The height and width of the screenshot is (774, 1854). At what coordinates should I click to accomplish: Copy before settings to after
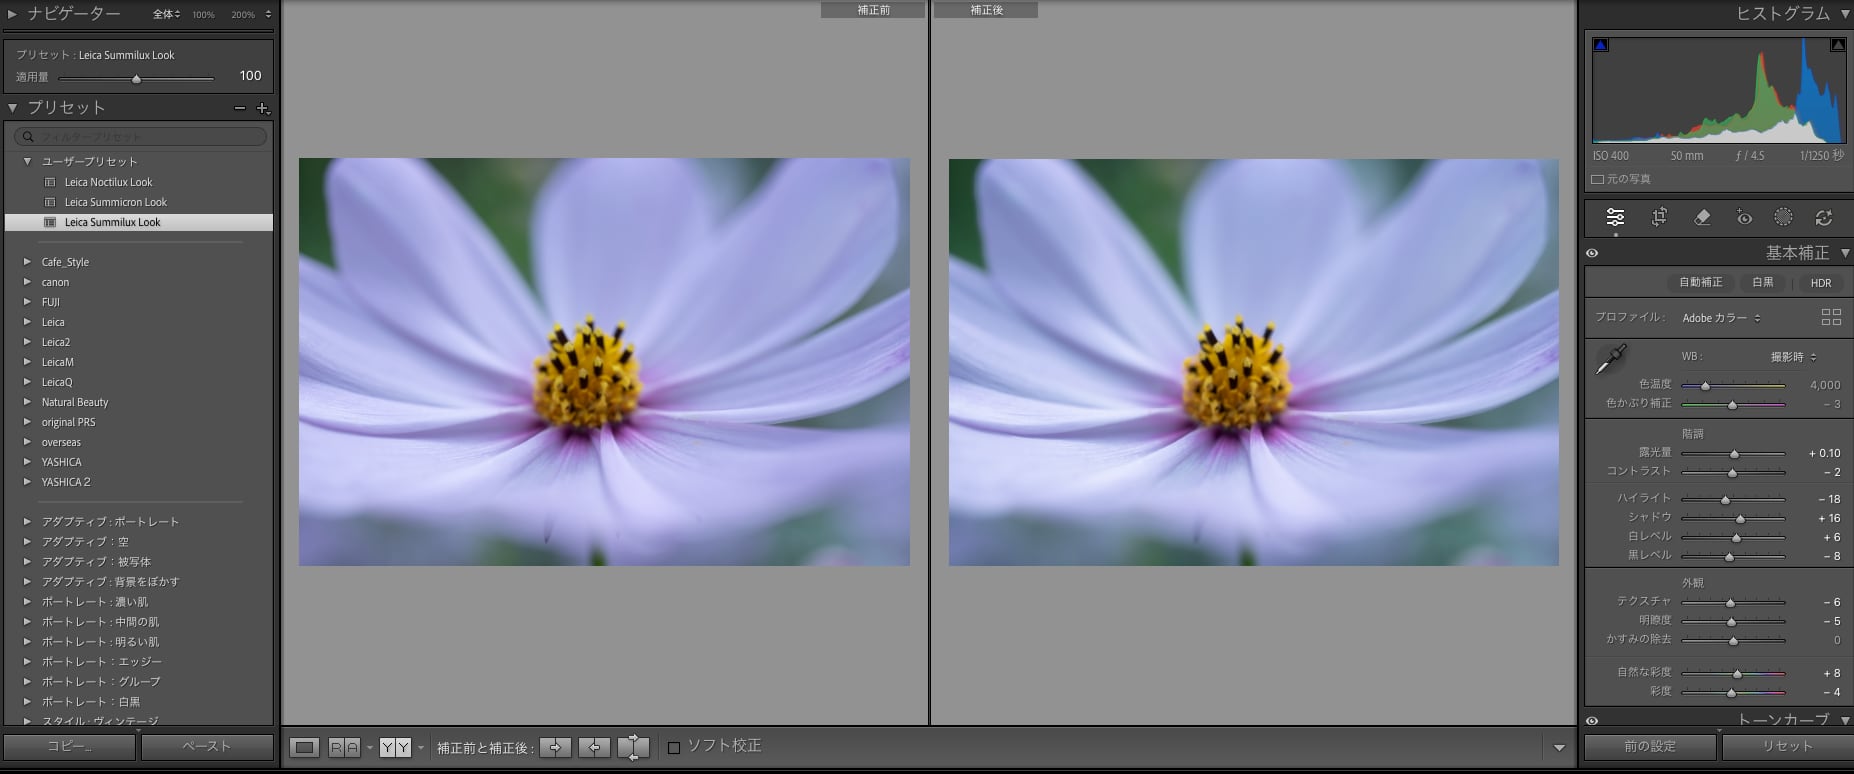(555, 747)
